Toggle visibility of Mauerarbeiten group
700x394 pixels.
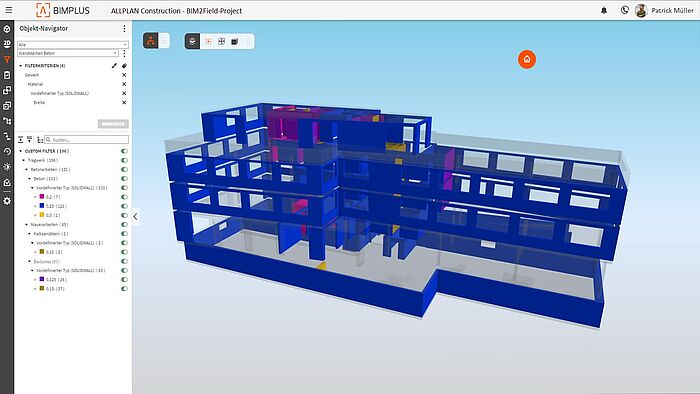click(x=124, y=224)
